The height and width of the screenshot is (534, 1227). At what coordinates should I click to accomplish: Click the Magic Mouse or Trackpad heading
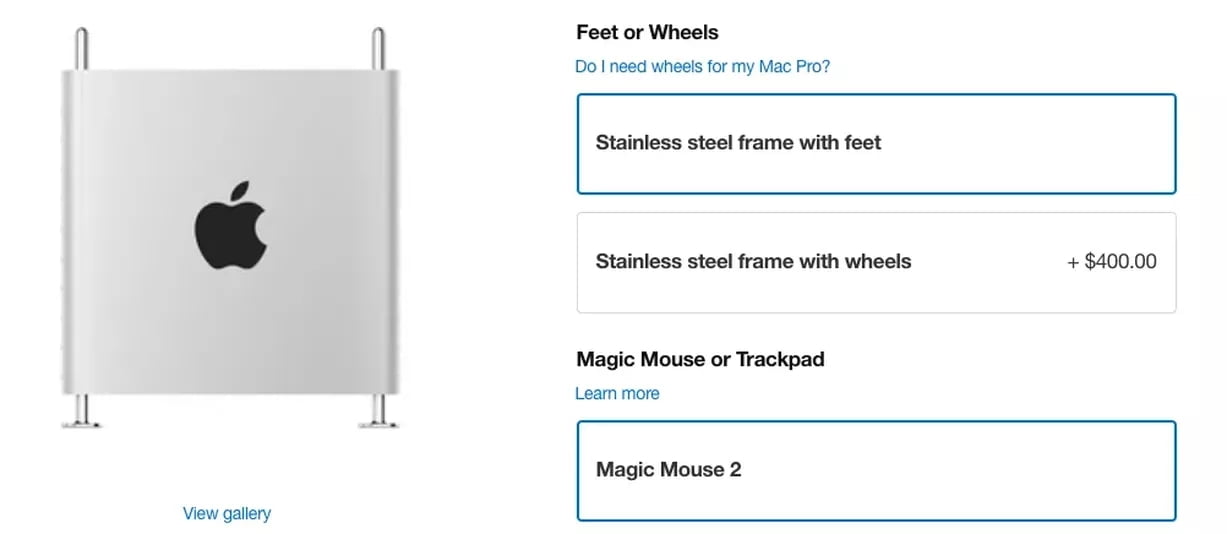pyautogui.click(x=700, y=359)
